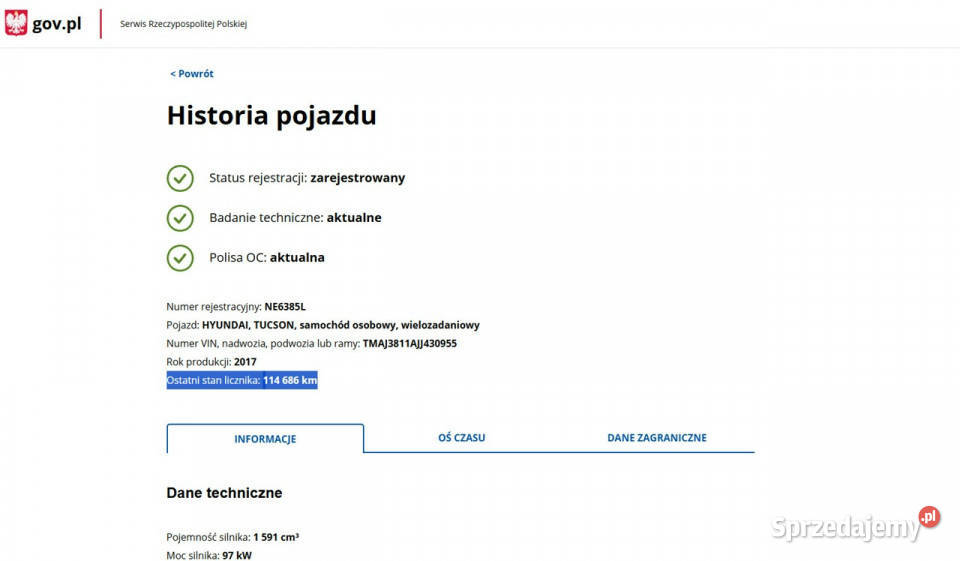The image size is (960, 561).
Task: Click the gov.pl site name text
Action: coord(56,24)
